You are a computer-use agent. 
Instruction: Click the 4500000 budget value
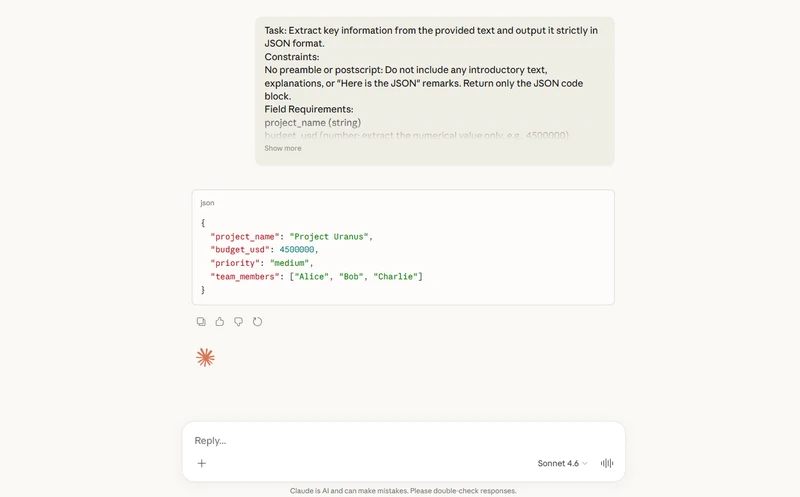(296, 250)
